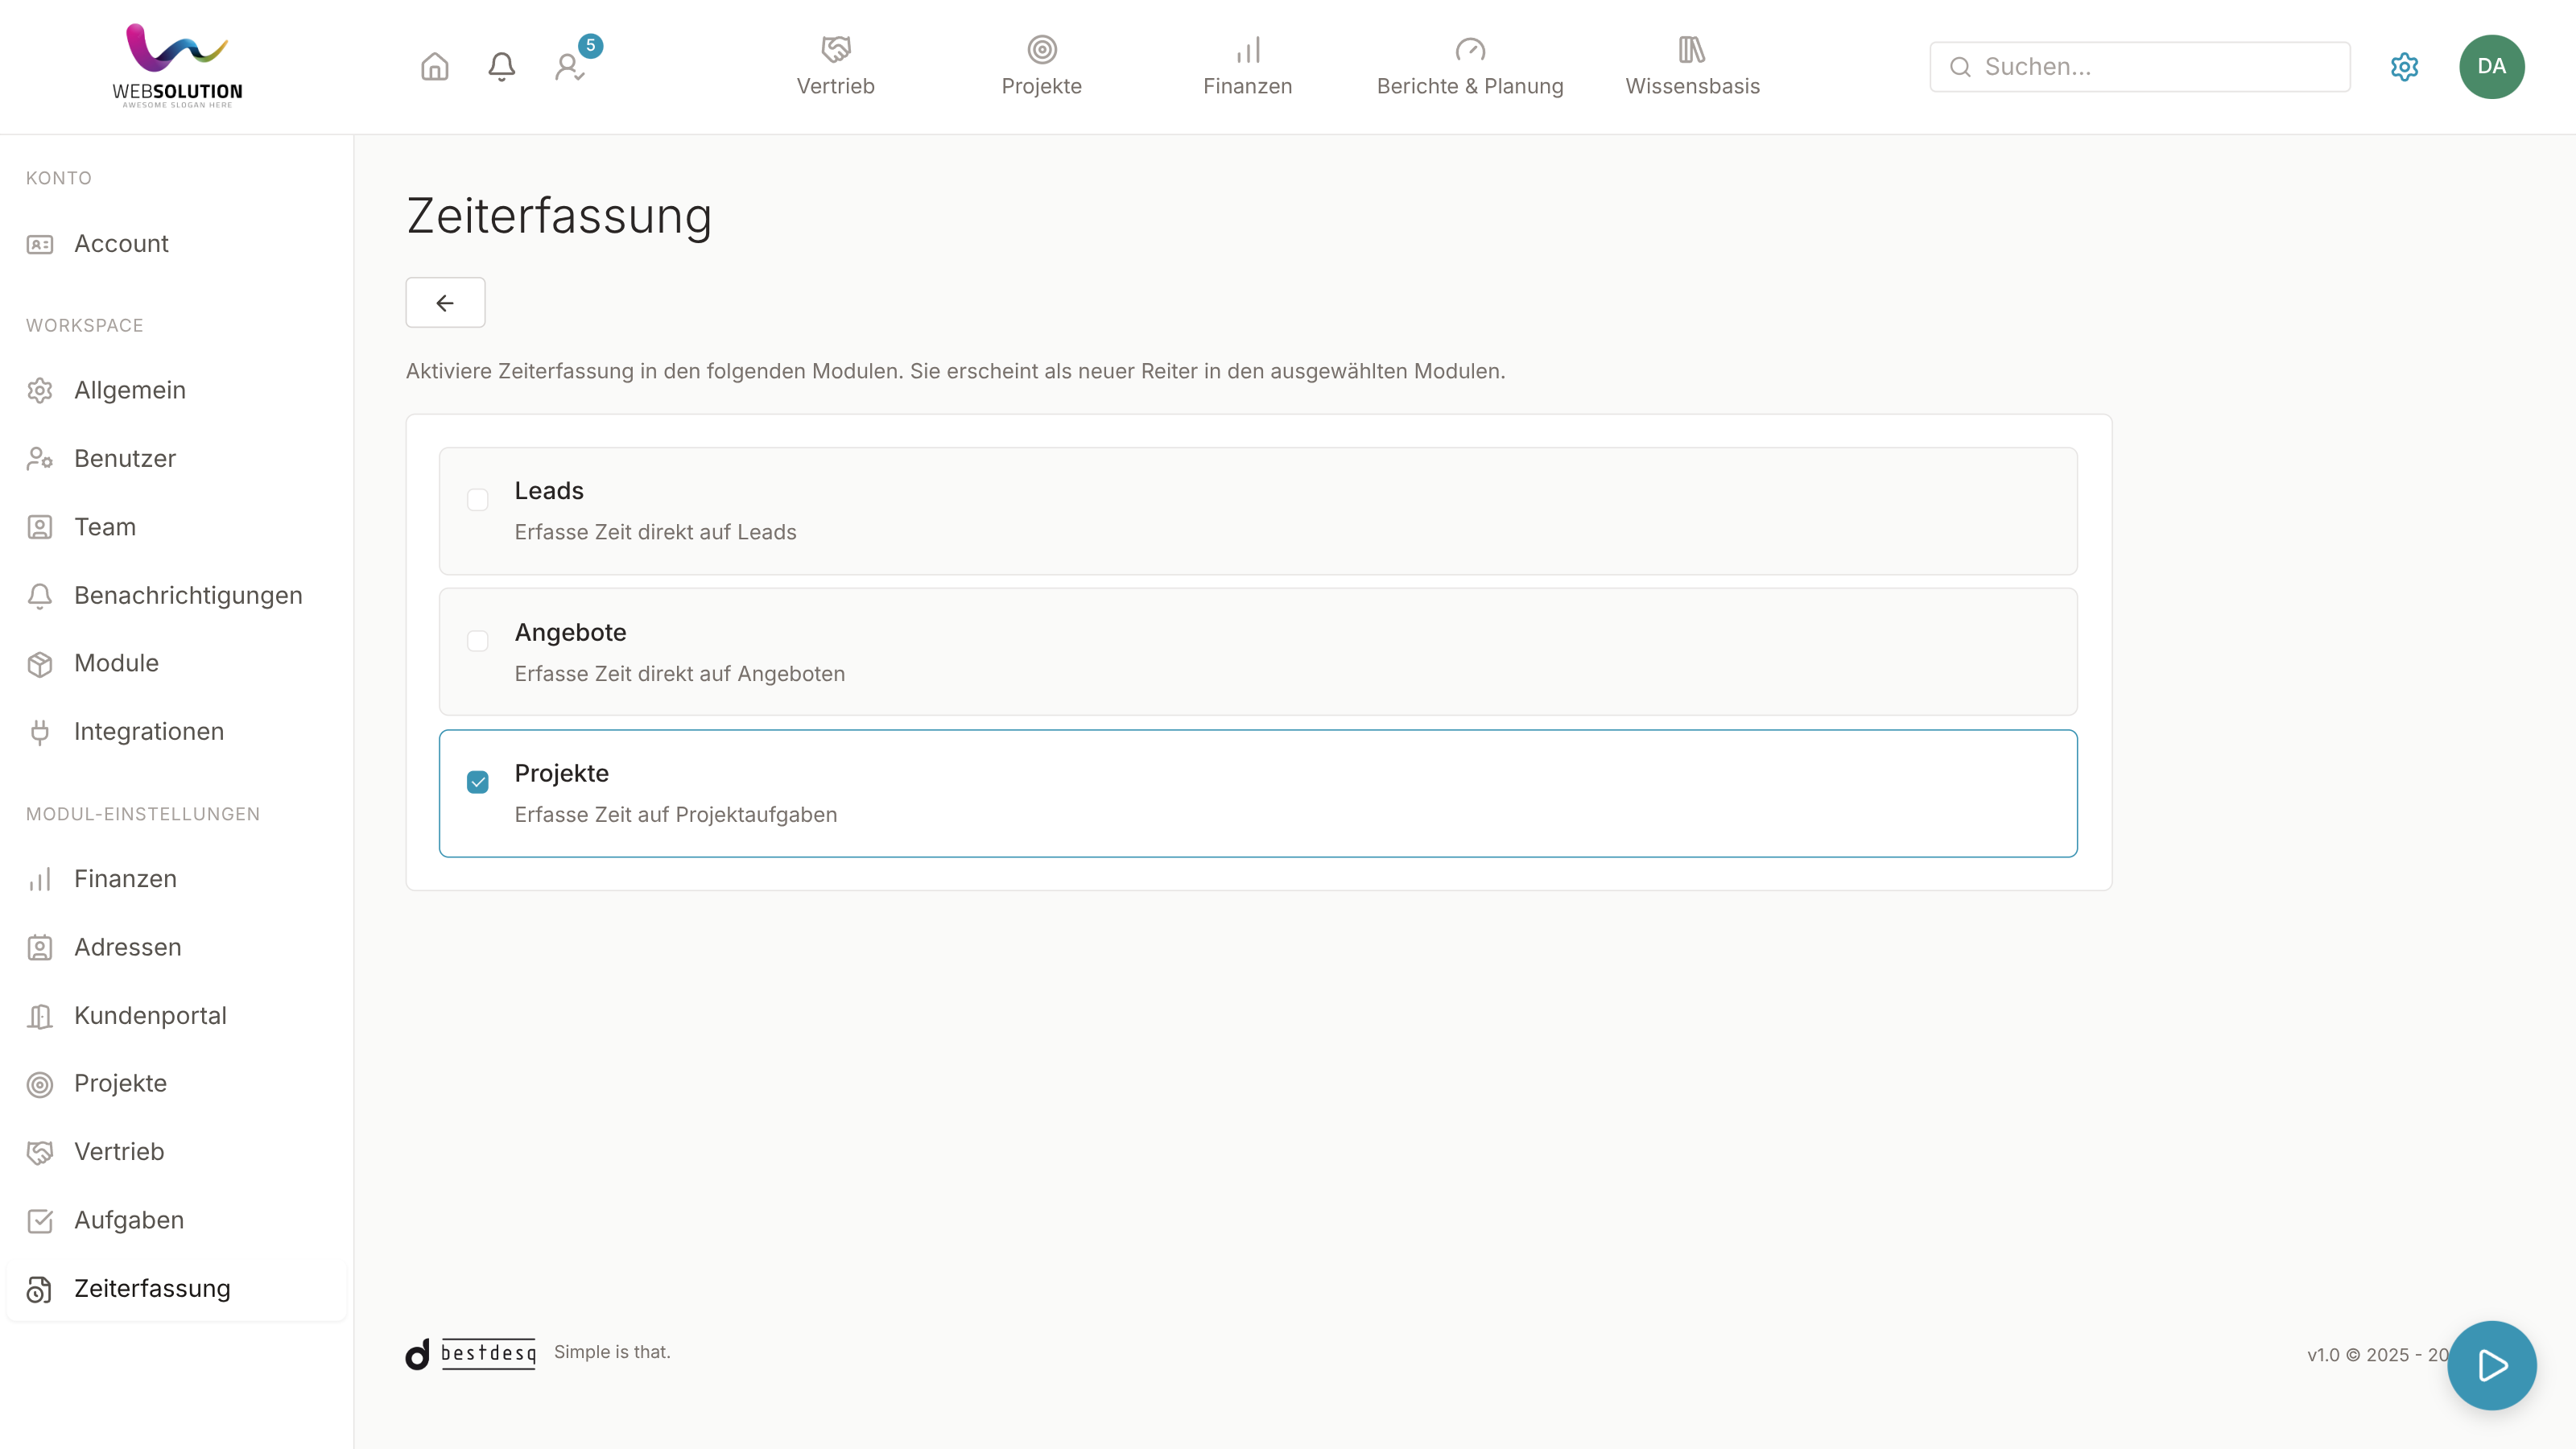This screenshot has height=1449, width=2576.
Task: Open Integrationen settings in sidebar
Action: (x=176, y=731)
